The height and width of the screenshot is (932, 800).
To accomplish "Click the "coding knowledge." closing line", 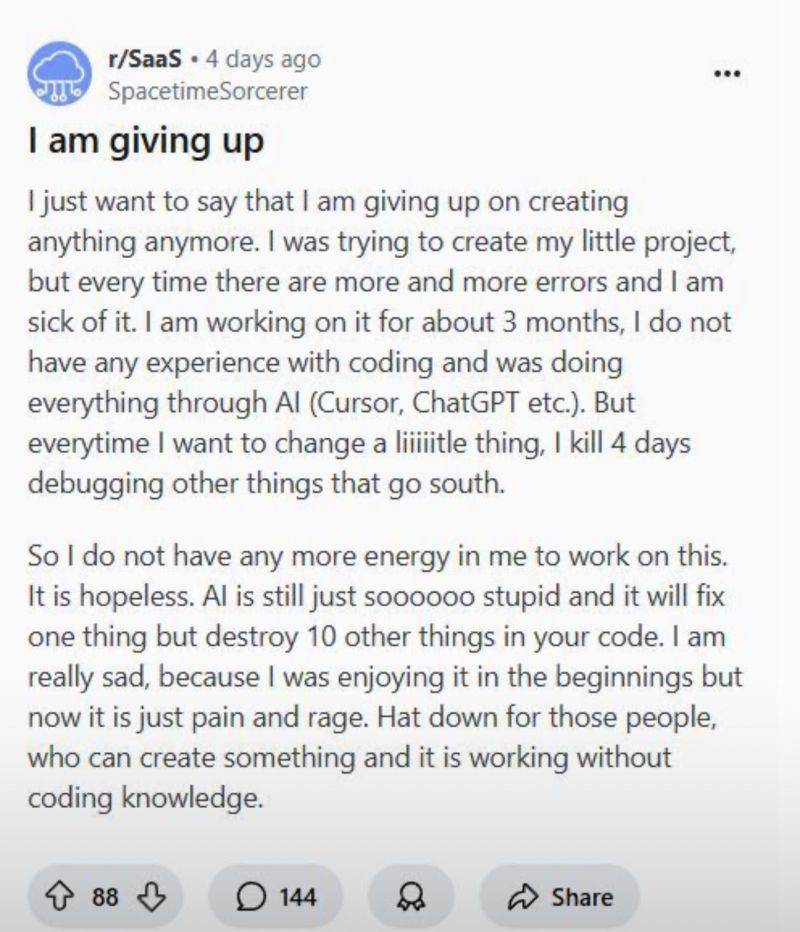I will [x=146, y=799].
